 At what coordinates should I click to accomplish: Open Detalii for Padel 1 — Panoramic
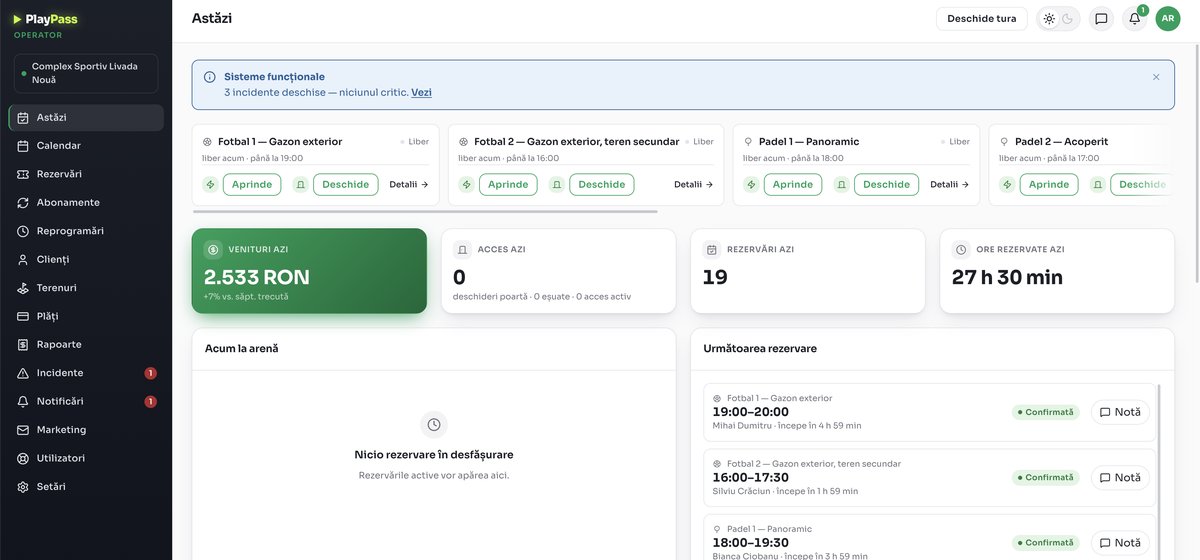pos(950,184)
